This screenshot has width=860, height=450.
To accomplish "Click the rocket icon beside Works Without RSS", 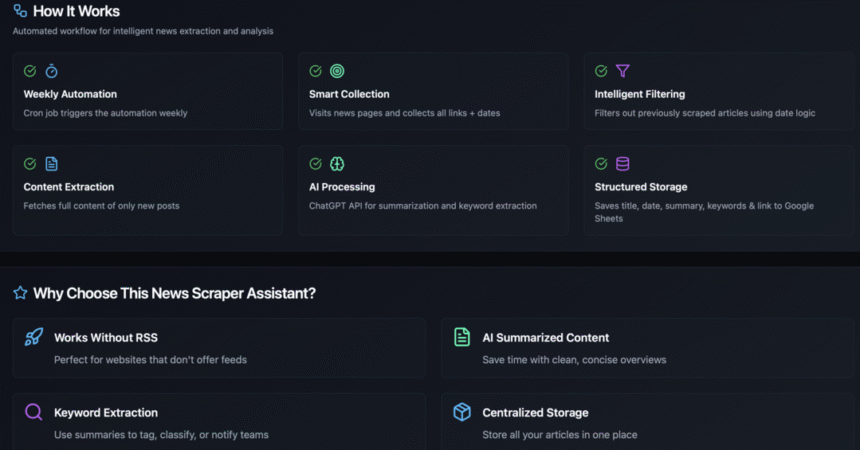I will click(33, 337).
